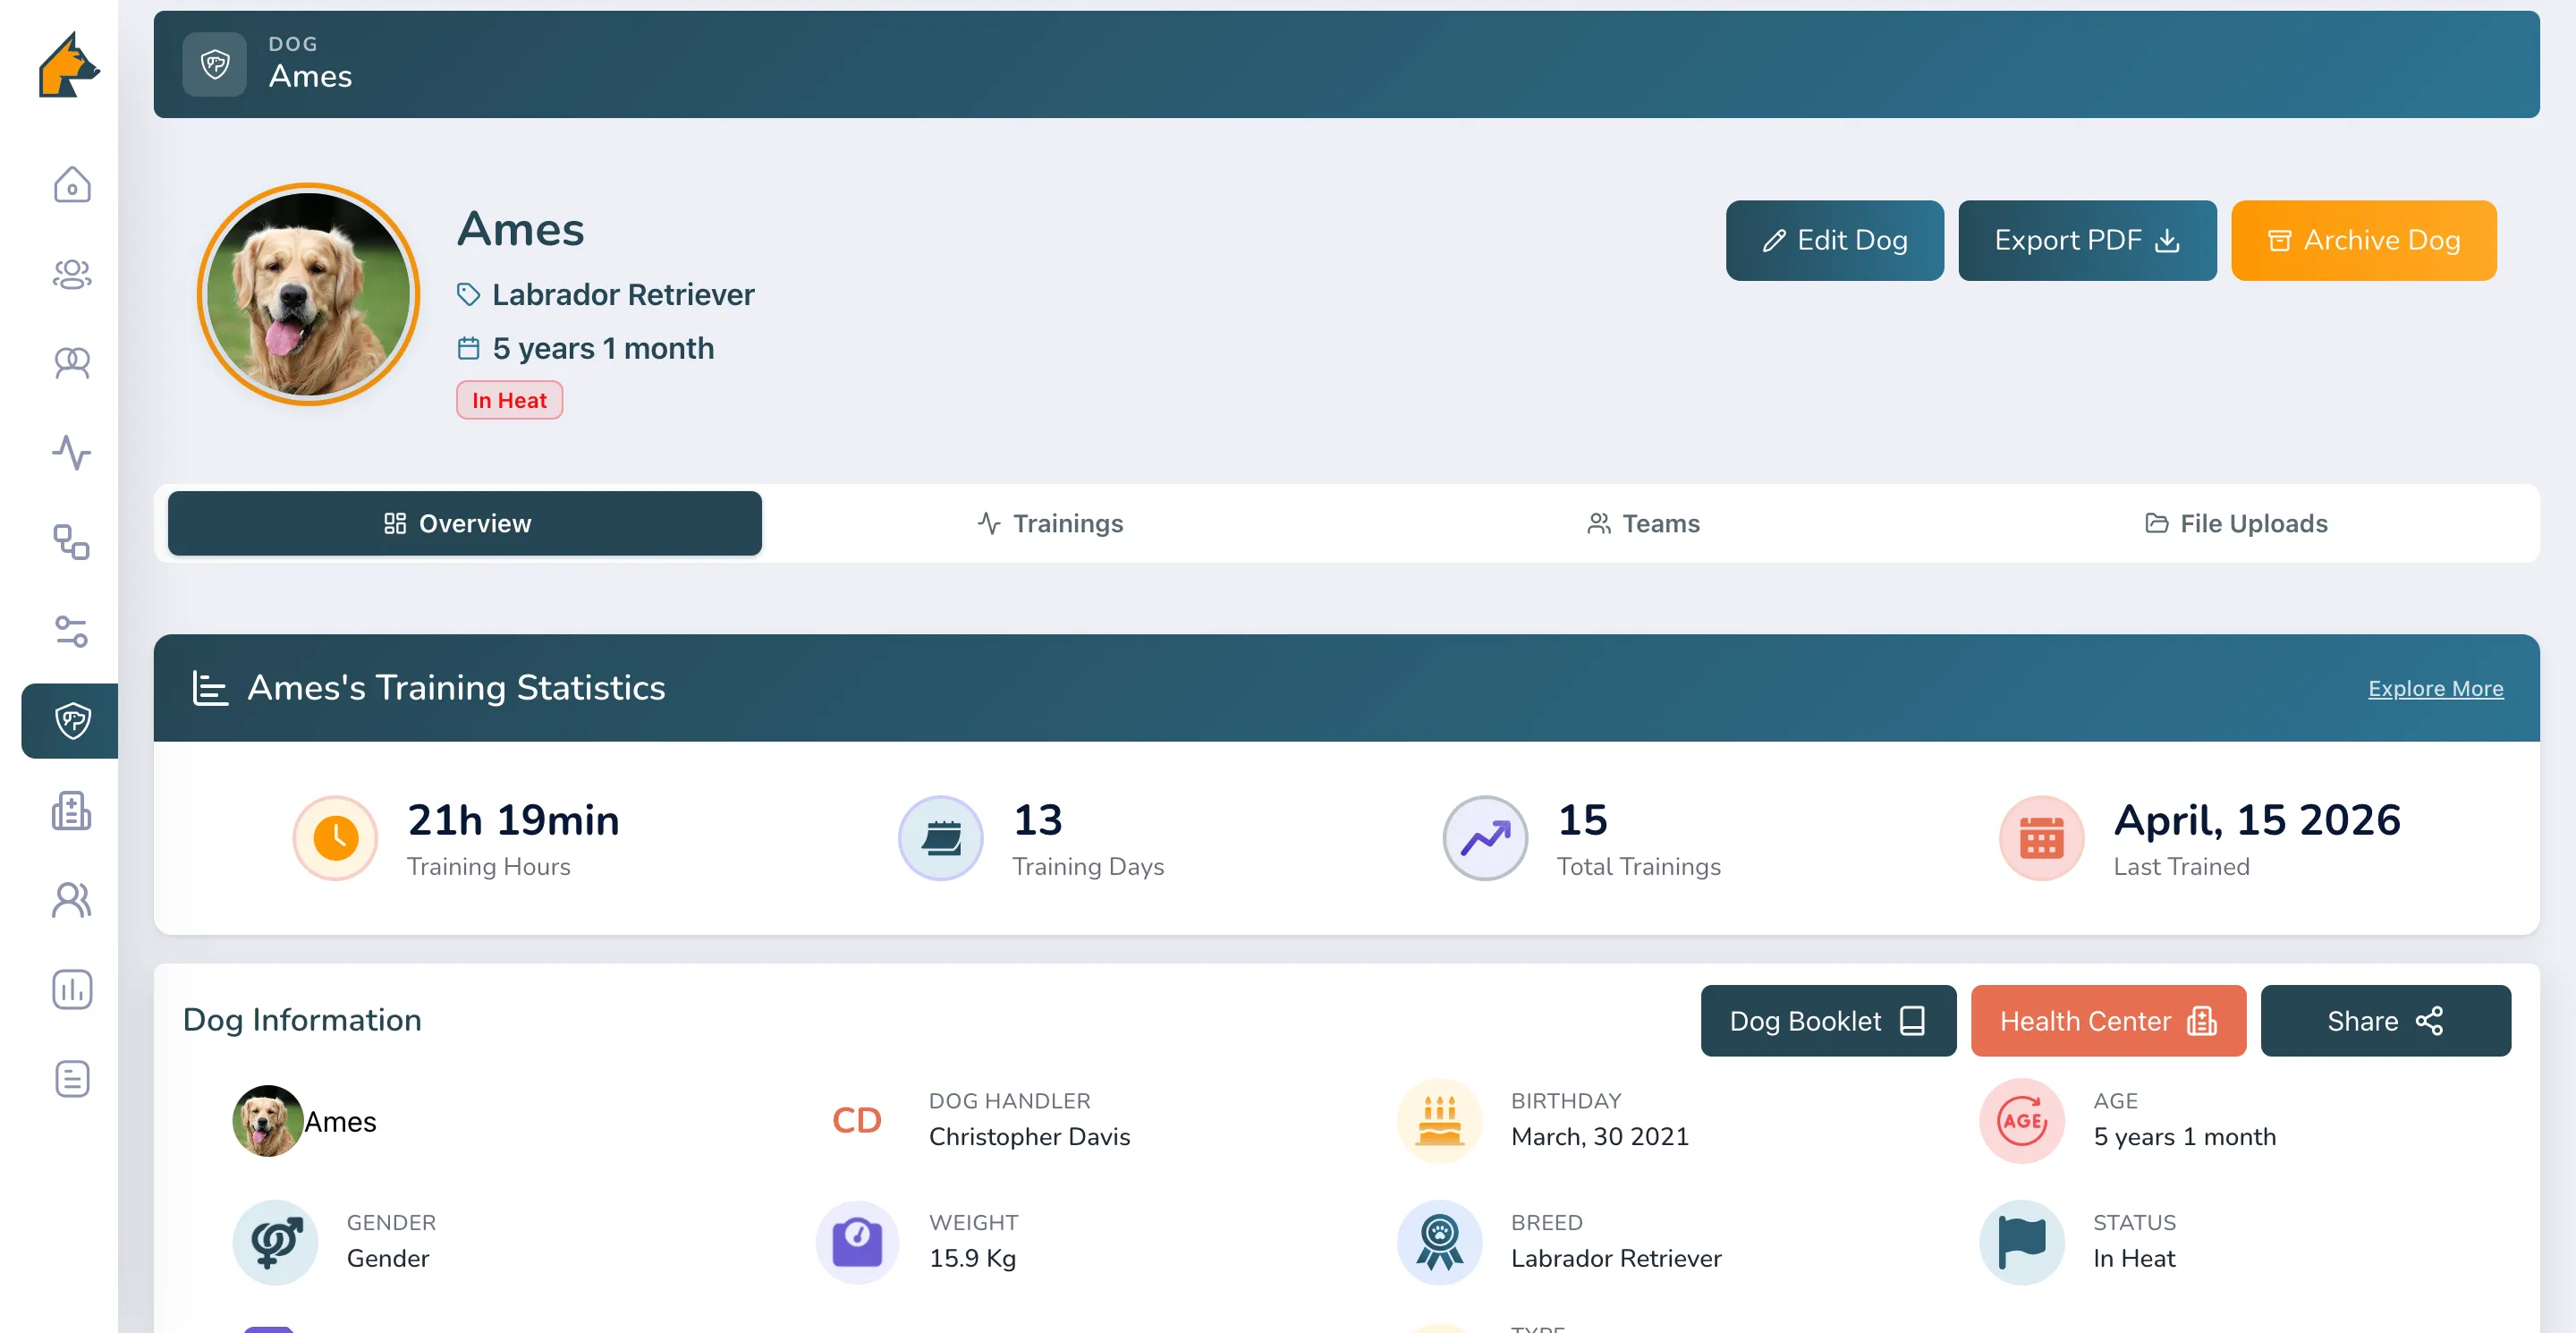Click the Edit Dog button

tap(1834, 240)
